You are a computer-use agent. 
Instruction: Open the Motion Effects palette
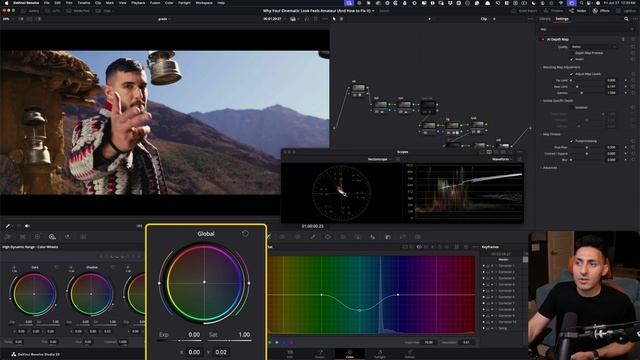point(83,237)
